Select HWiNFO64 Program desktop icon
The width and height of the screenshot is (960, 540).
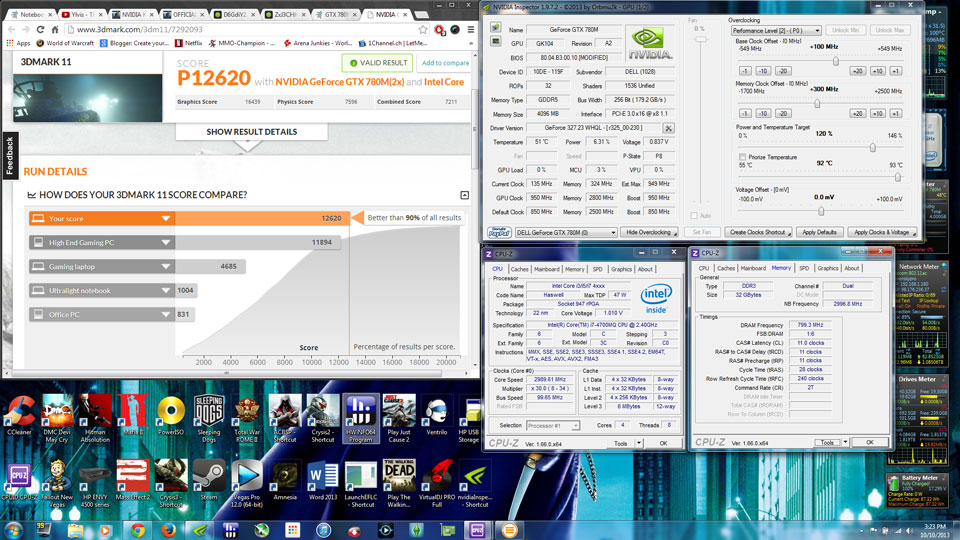tap(361, 418)
